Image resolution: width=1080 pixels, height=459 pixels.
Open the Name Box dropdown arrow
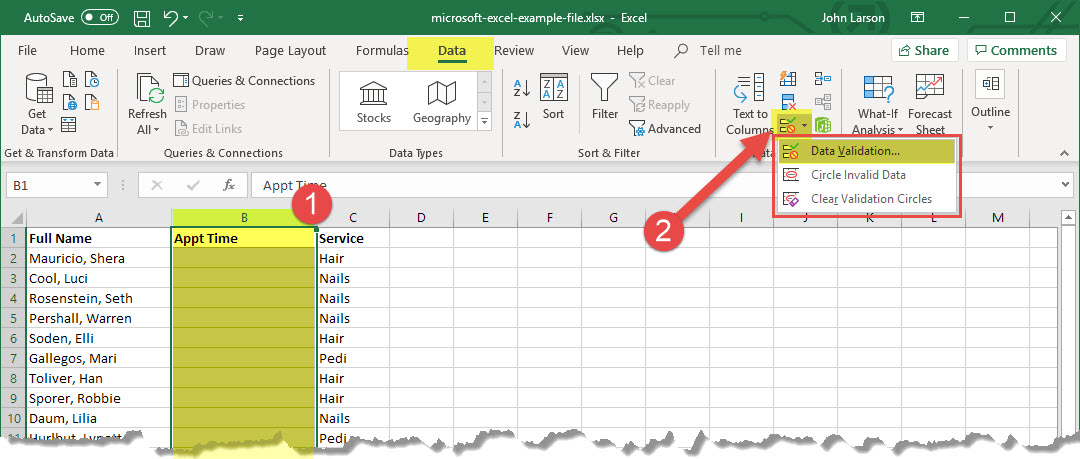pyautogui.click(x=97, y=185)
